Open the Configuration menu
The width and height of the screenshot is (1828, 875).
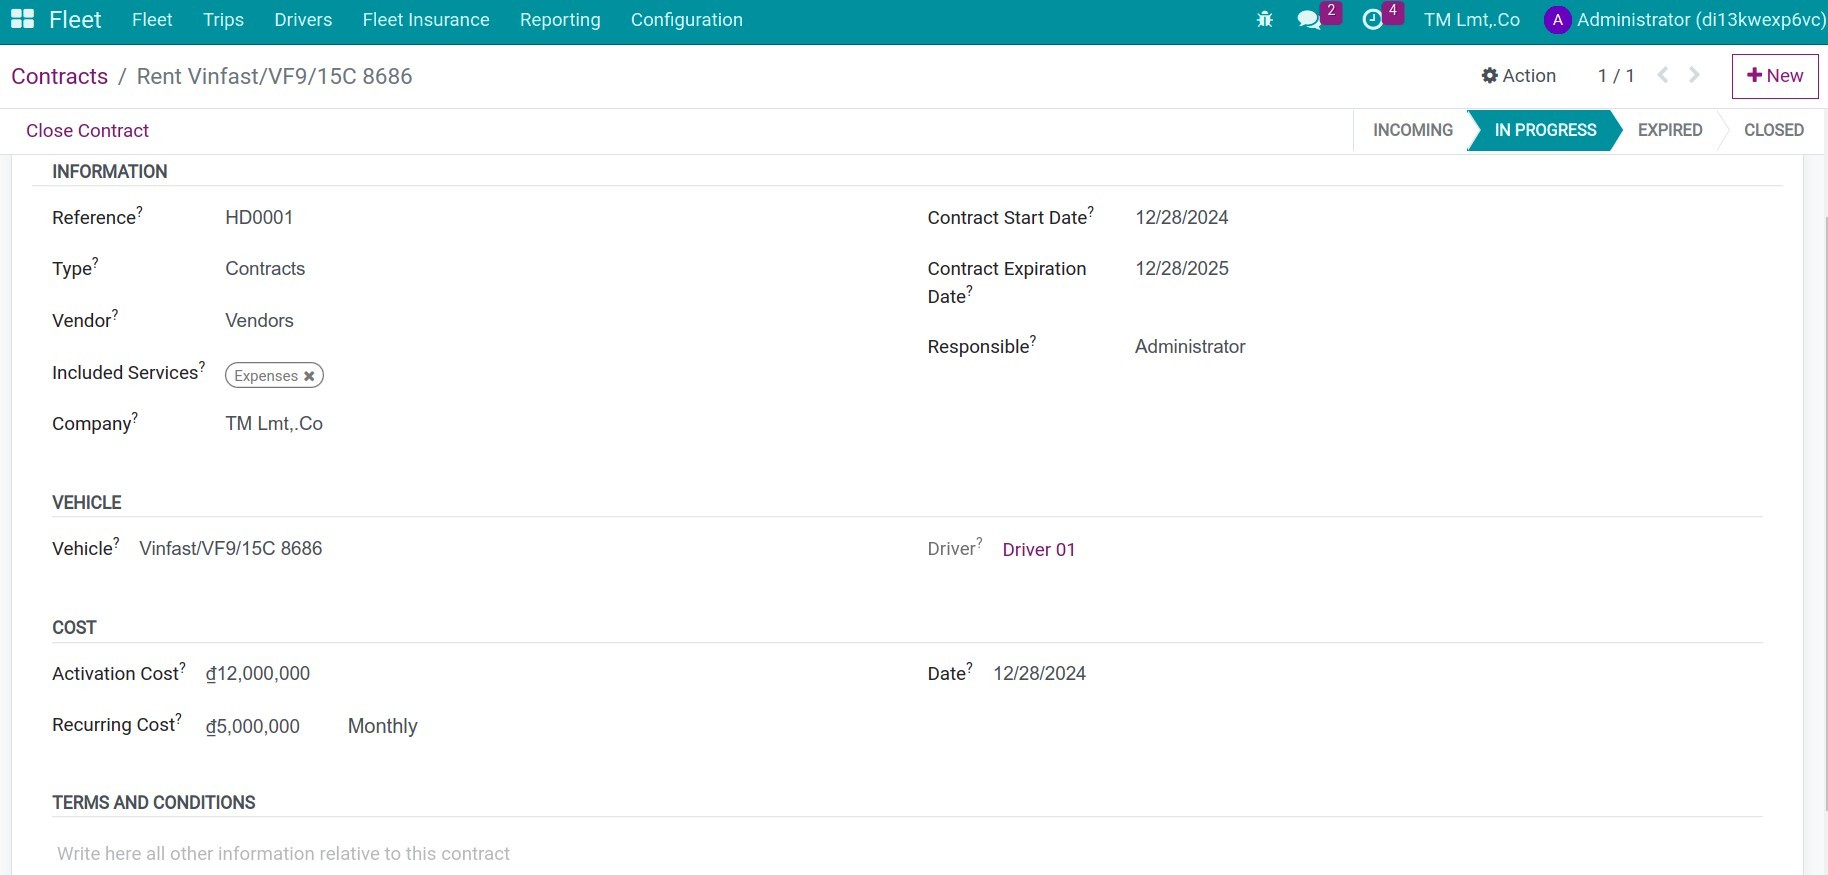click(x=687, y=20)
